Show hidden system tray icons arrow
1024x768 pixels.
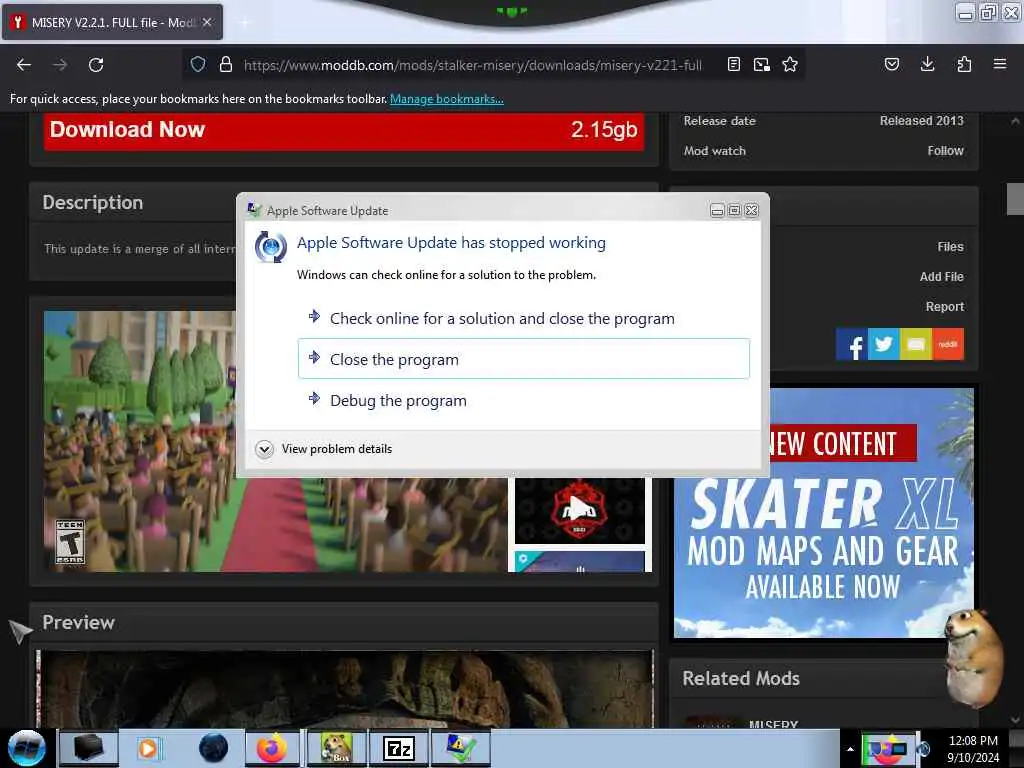tap(850, 749)
